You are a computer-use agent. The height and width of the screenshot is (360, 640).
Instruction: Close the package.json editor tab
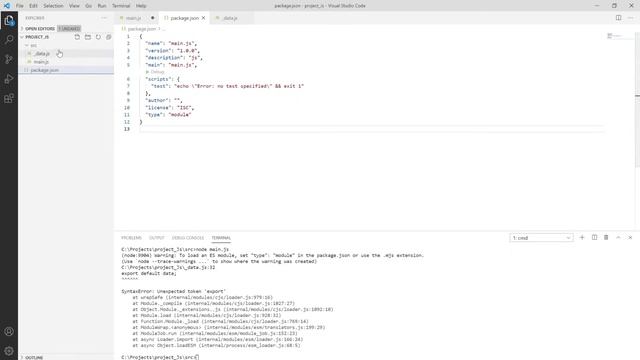(203, 18)
